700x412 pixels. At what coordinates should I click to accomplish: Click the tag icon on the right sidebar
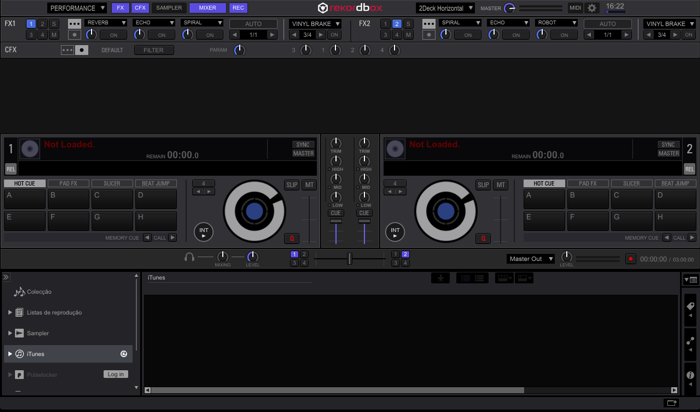[x=690, y=306]
